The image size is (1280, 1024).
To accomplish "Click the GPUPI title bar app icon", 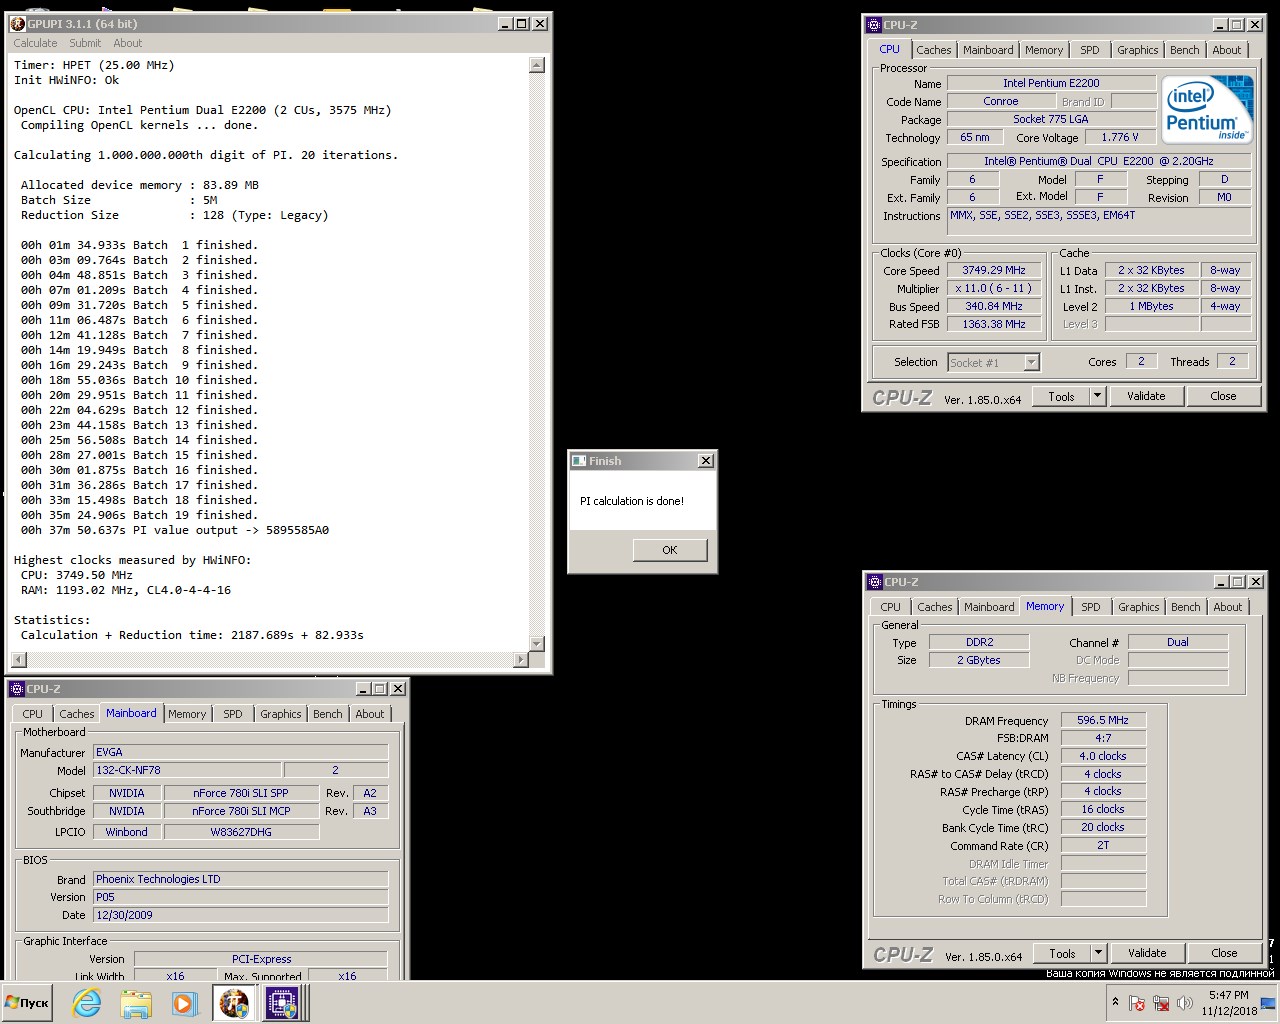I will pos(18,23).
